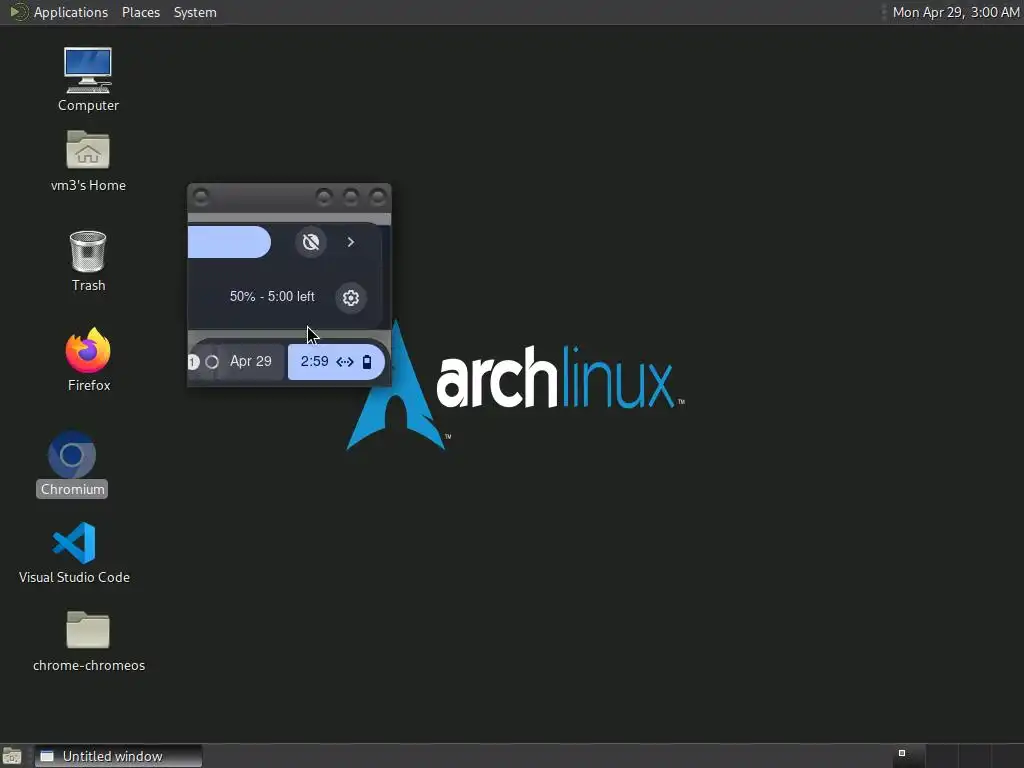Image resolution: width=1024 pixels, height=768 pixels.
Task: Click the light blue pill button in quick settings
Action: coord(229,242)
